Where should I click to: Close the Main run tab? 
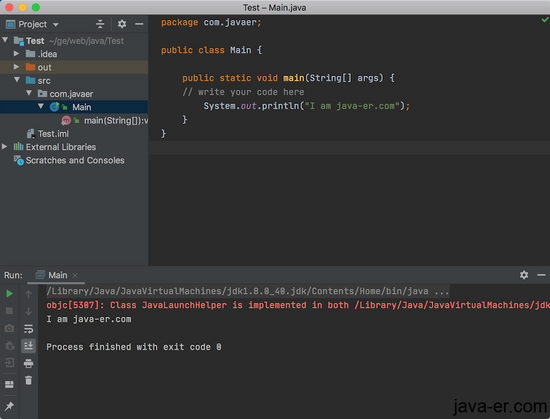pyautogui.click(x=75, y=276)
